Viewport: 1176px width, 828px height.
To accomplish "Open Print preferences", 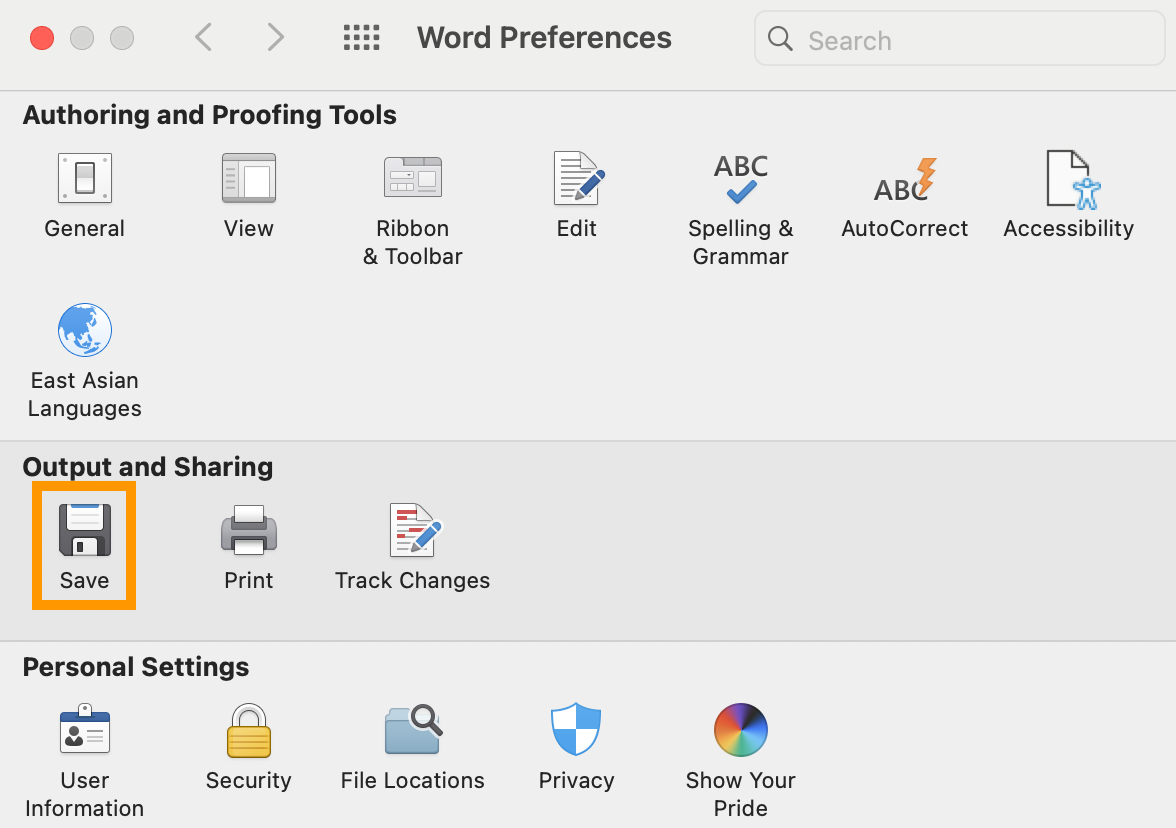I will click(x=248, y=532).
